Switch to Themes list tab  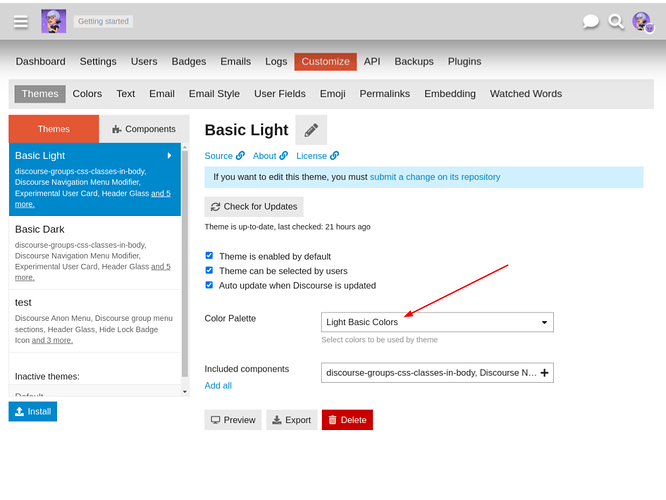pyautogui.click(x=54, y=129)
